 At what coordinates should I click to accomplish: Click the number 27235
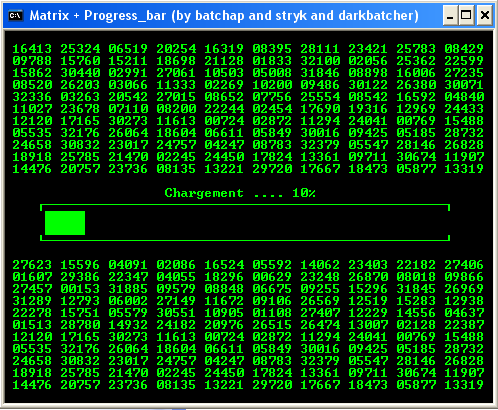464,73
